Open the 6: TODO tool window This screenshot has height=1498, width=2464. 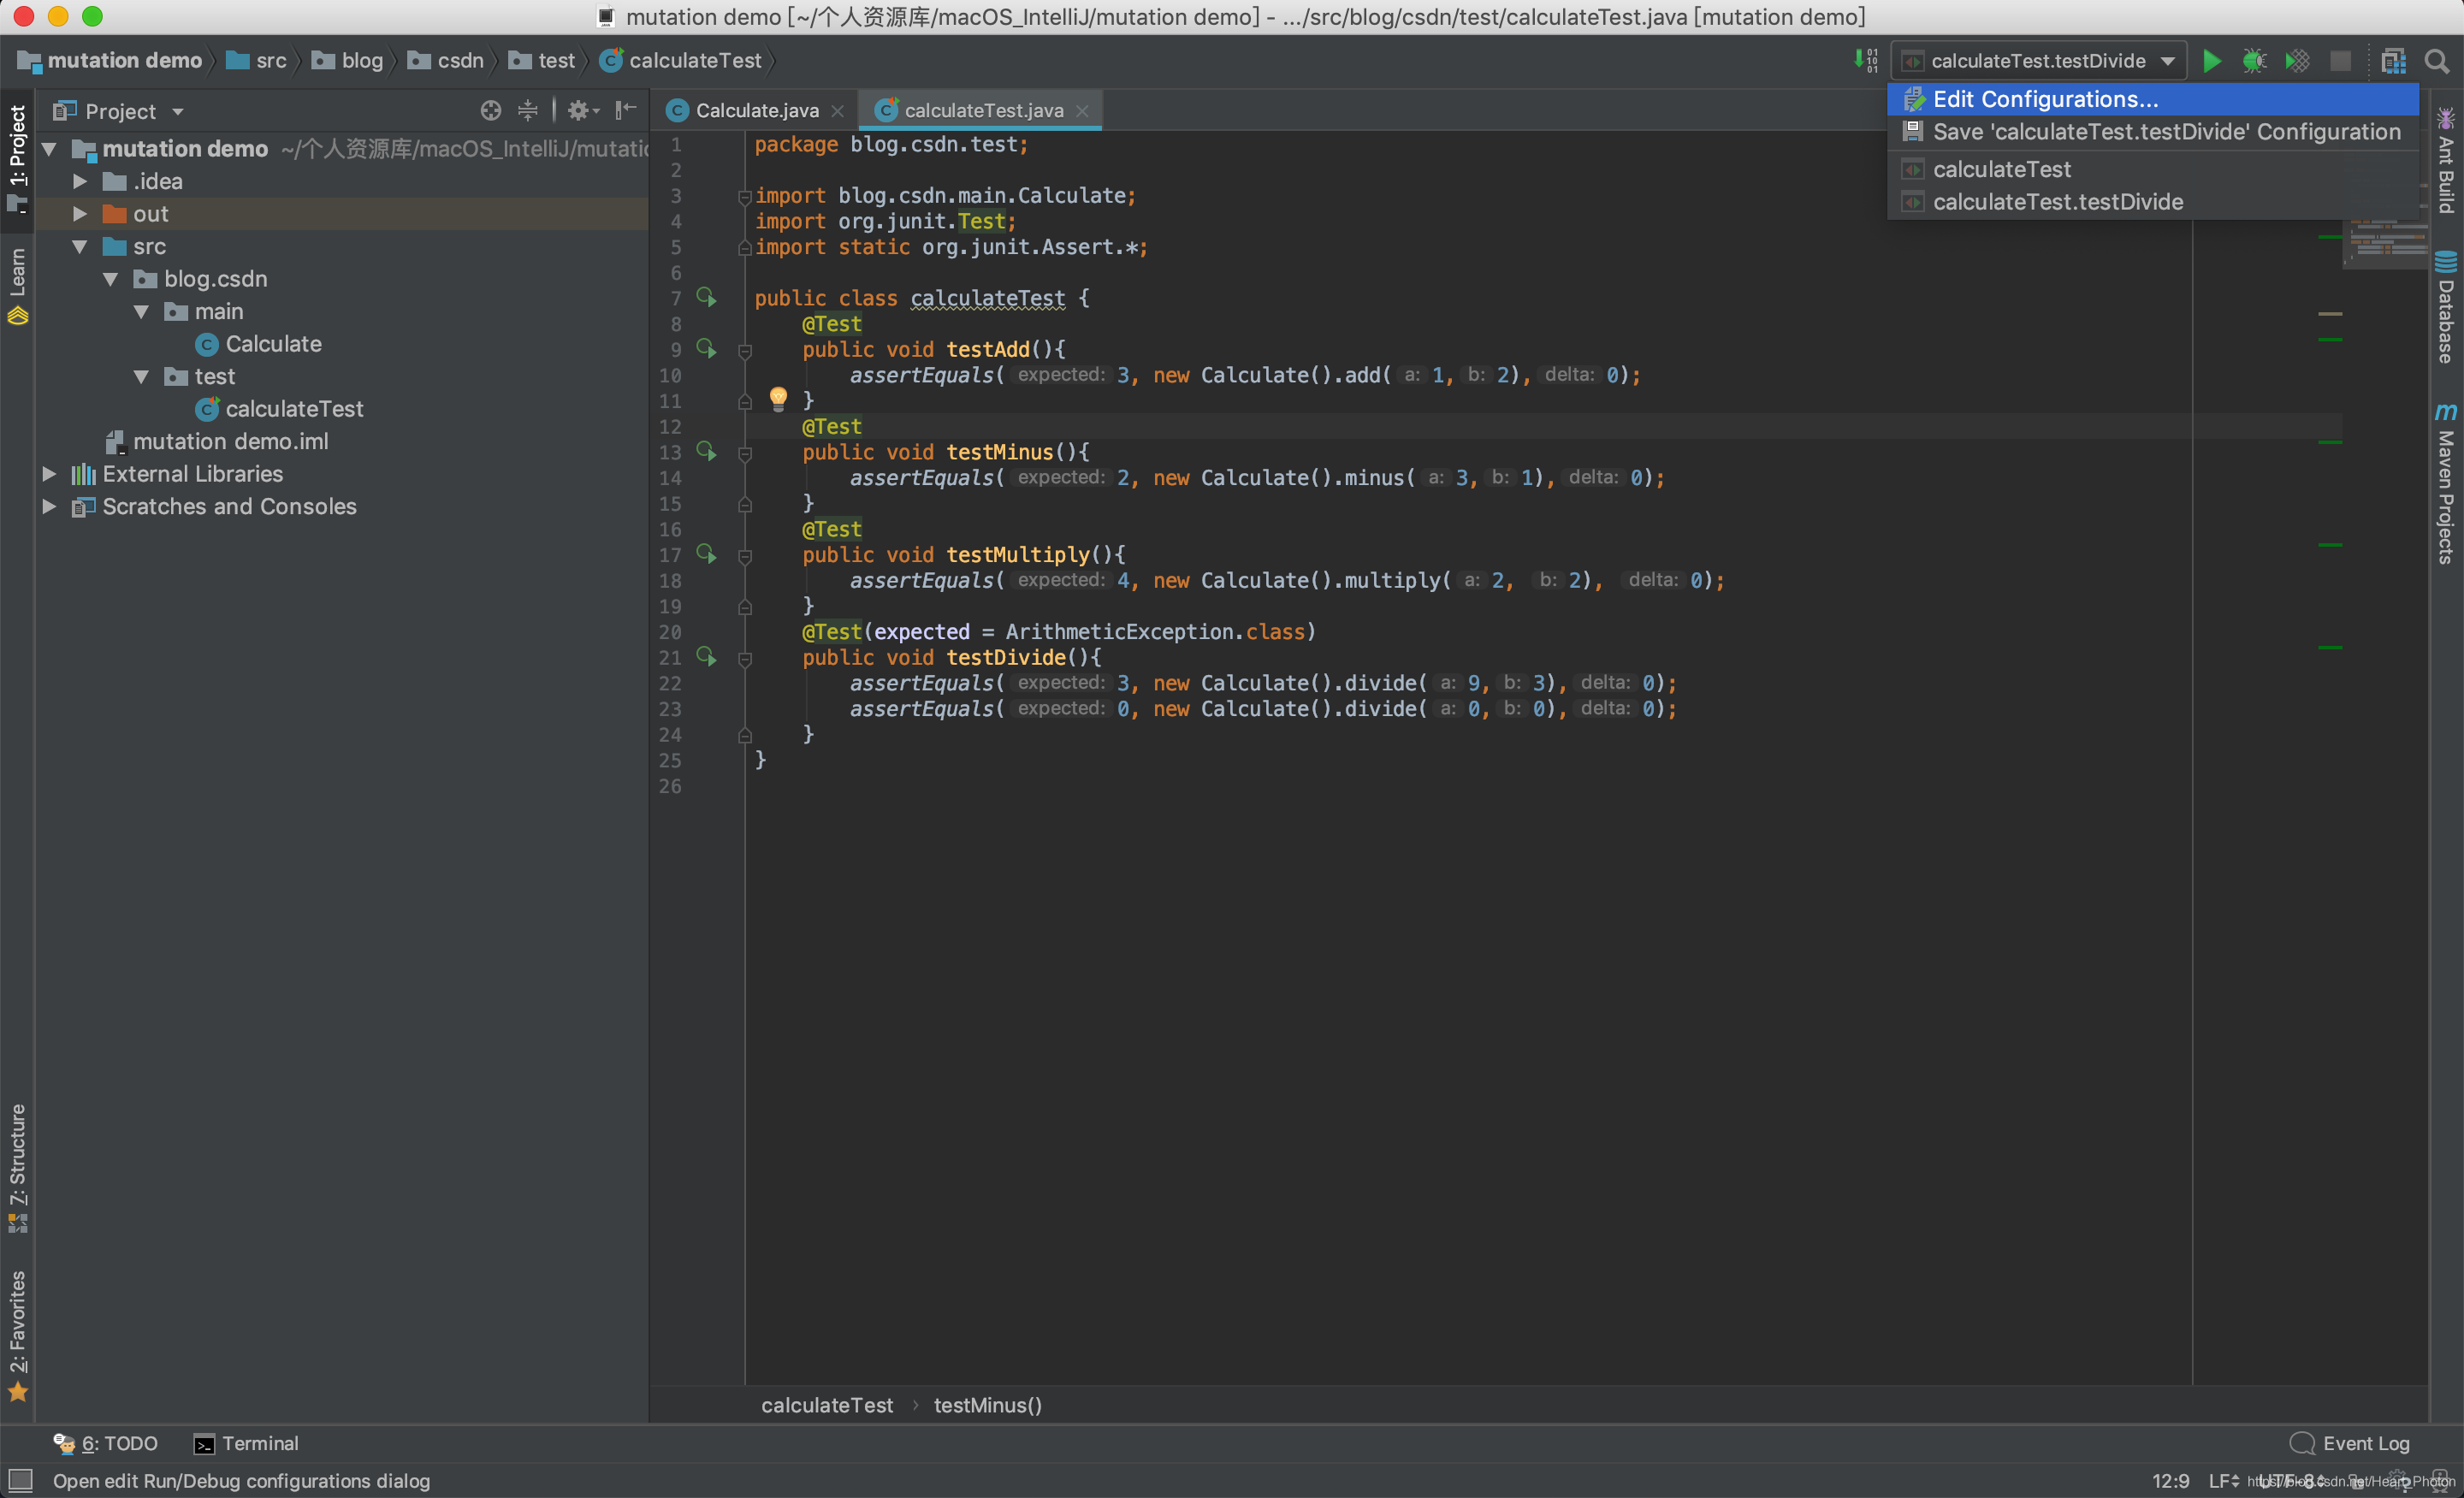pos(106,1443)
